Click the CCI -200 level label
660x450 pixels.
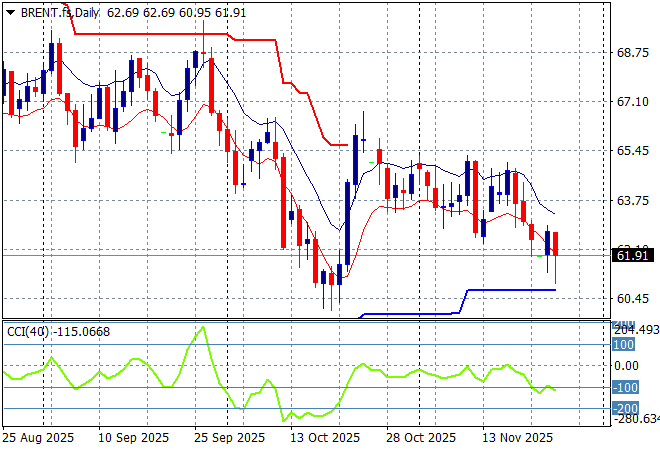tap(625, 408)
